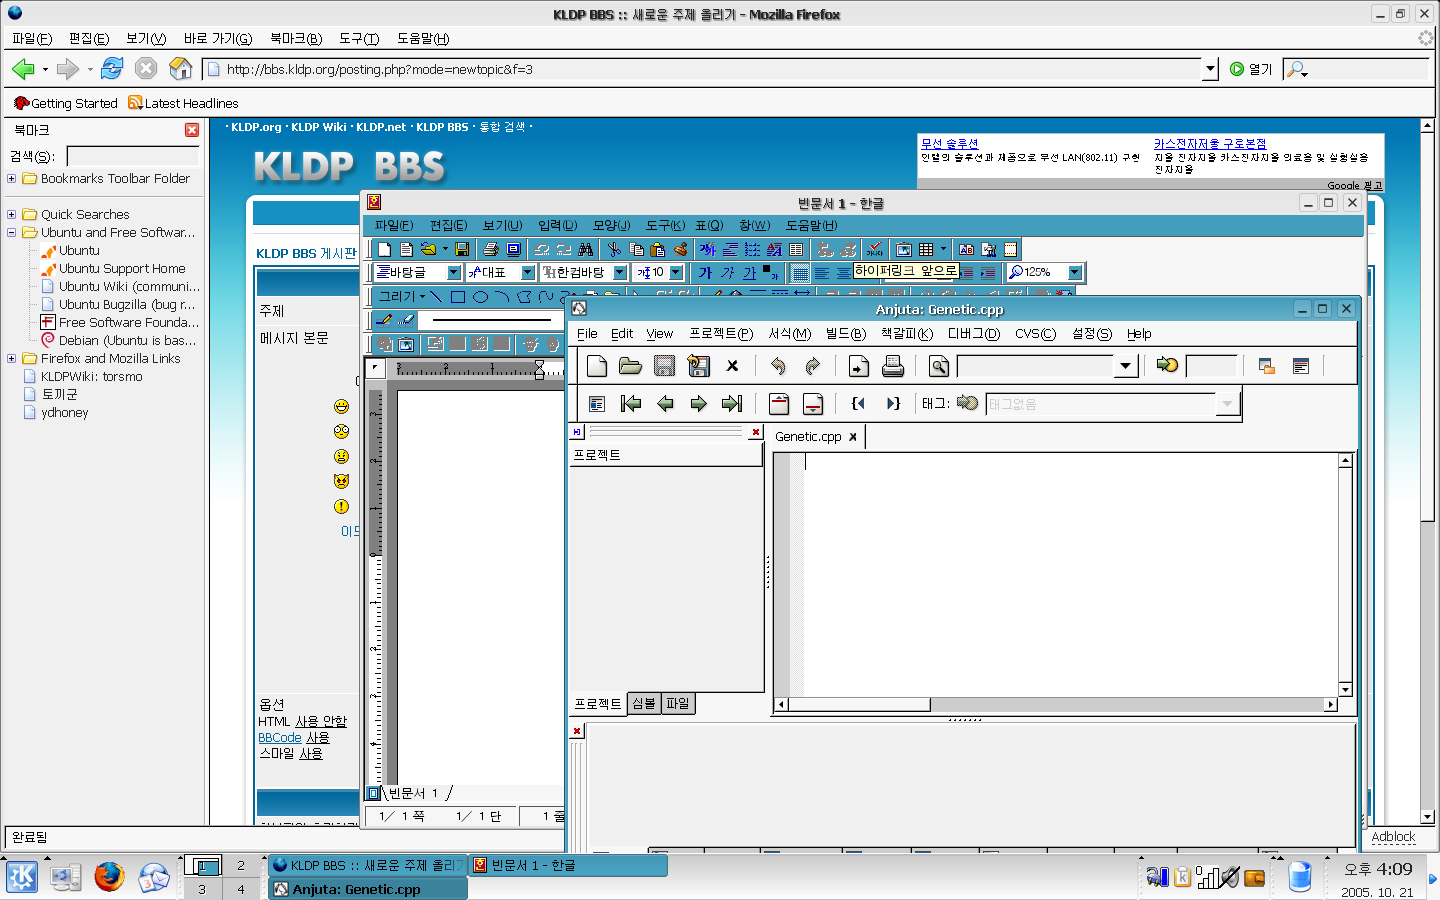1440x900 pixels.
Task: Jump to first item arrow in Anjuta
Action: (x=631, y=403)
